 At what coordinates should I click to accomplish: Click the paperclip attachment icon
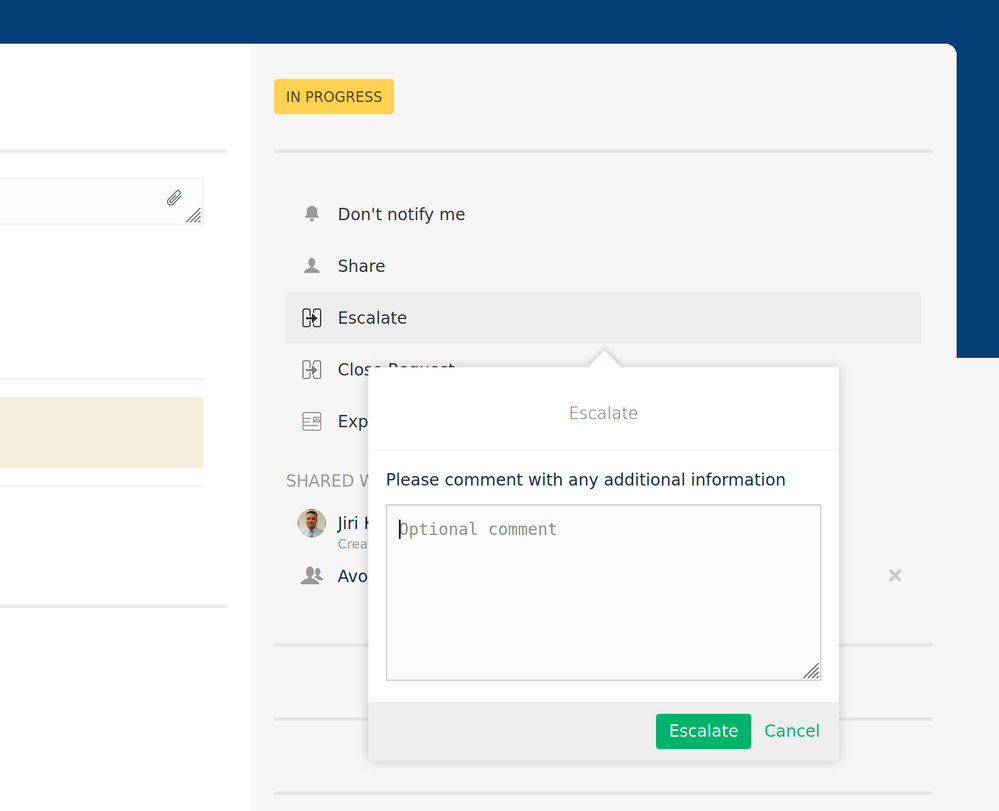[x=174, y=198]
